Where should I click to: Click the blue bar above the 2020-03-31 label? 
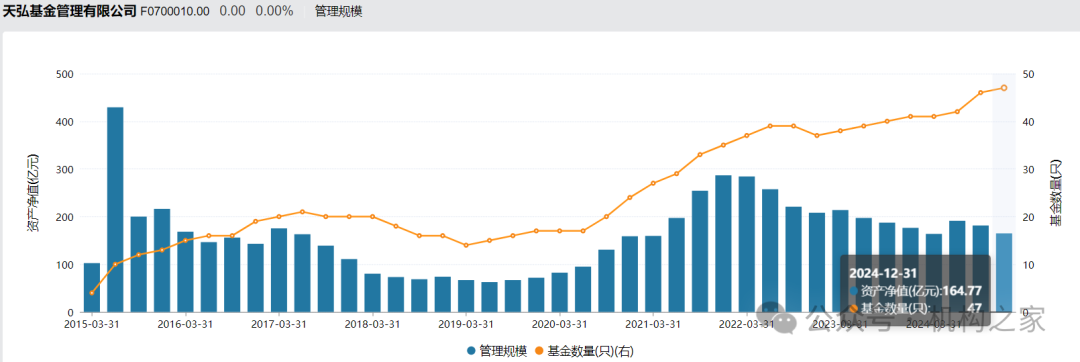click(x=560, y=292)
